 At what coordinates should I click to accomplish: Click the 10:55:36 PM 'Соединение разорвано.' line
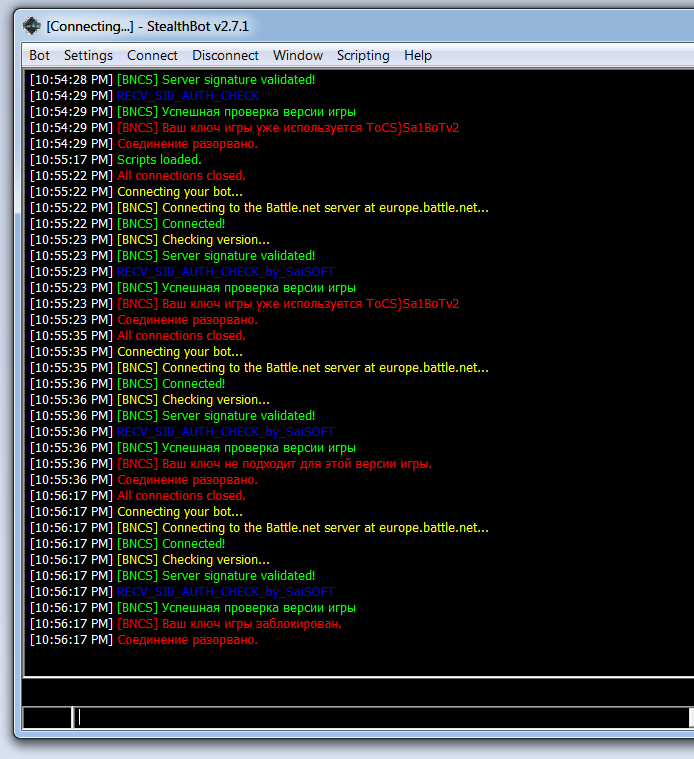point(144,480)
